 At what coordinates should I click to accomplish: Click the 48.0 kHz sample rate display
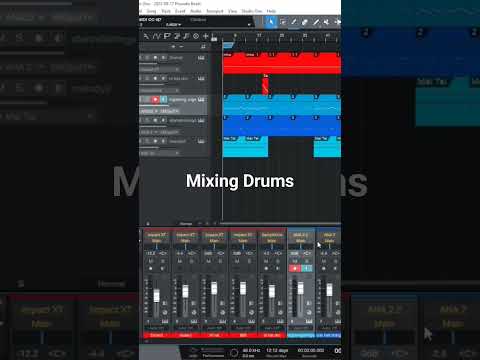(252, 350)
